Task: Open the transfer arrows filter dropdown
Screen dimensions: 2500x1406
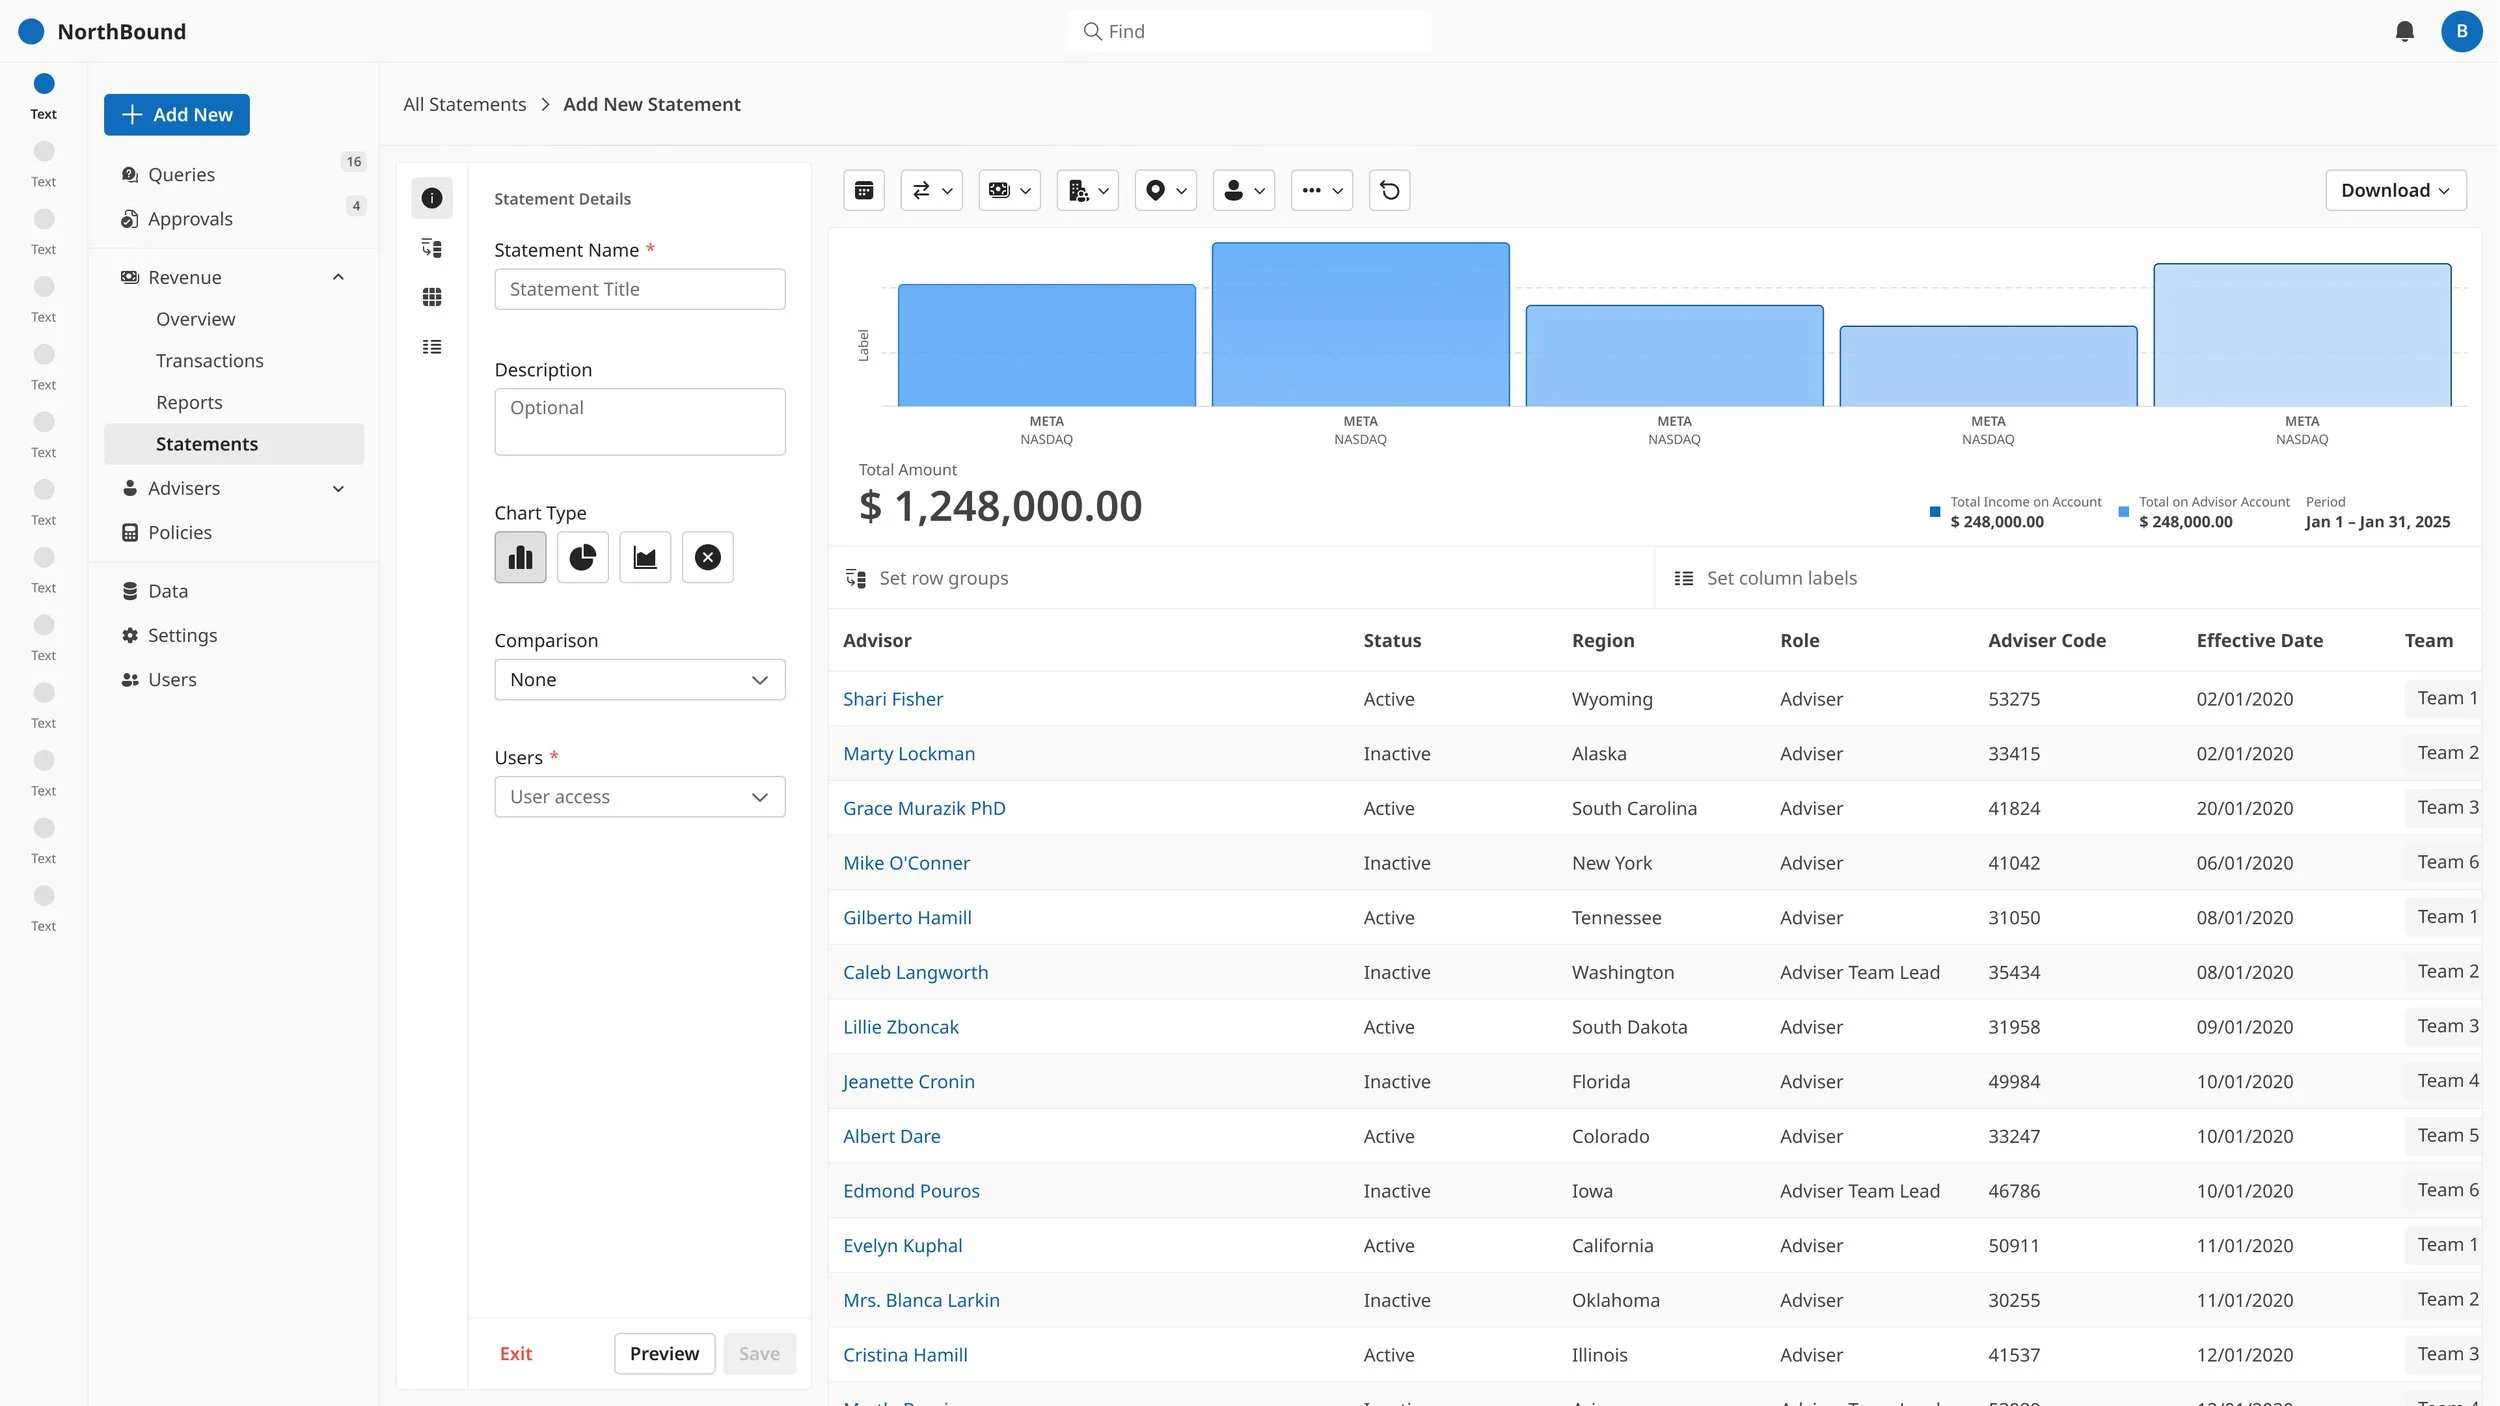Action: [x=931, y=190]
